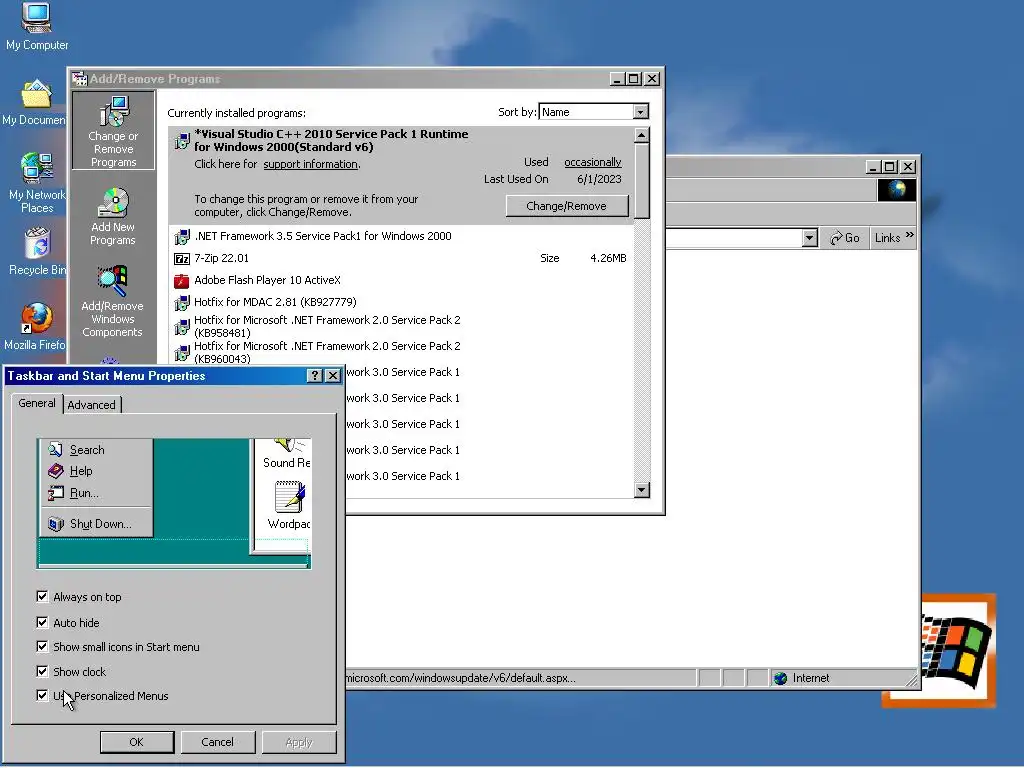Click the Internet zone globe in the status bar

coord(780,679)
